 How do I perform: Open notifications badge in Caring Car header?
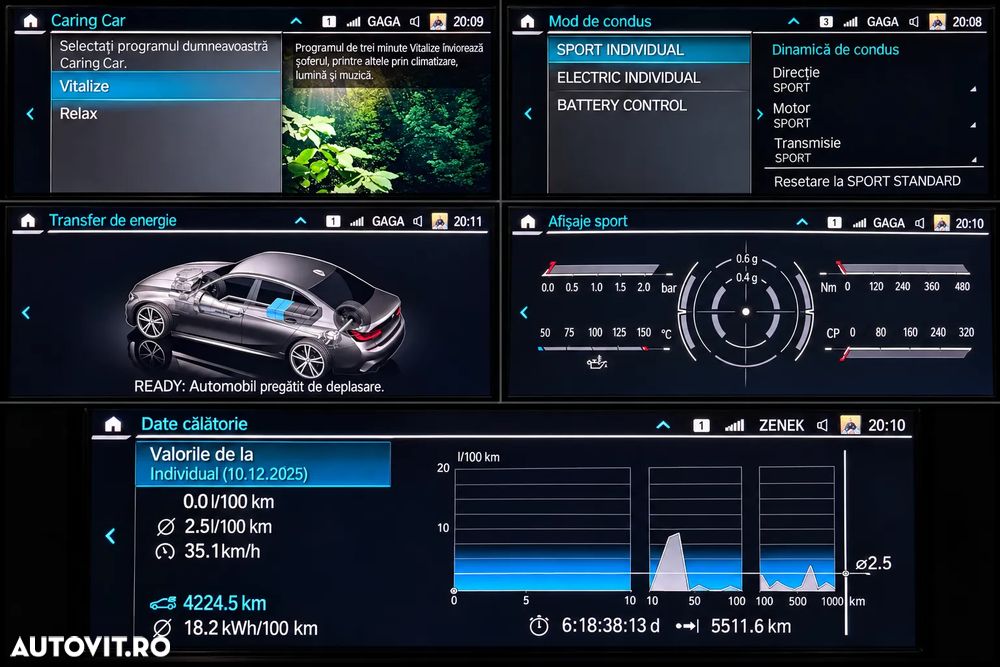(329, 22)
